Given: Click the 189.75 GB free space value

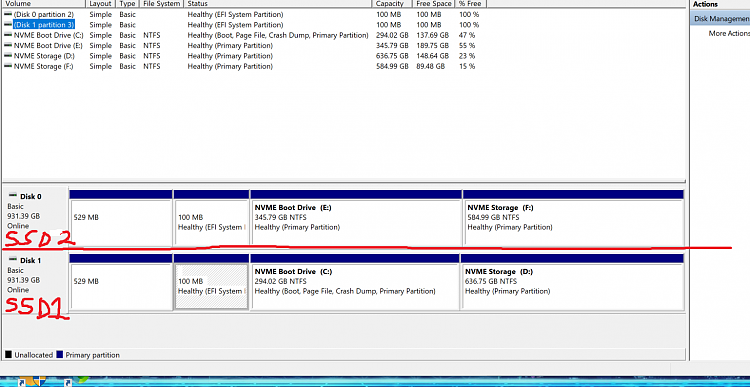Looking at the screenshot, I should (432, 46).
